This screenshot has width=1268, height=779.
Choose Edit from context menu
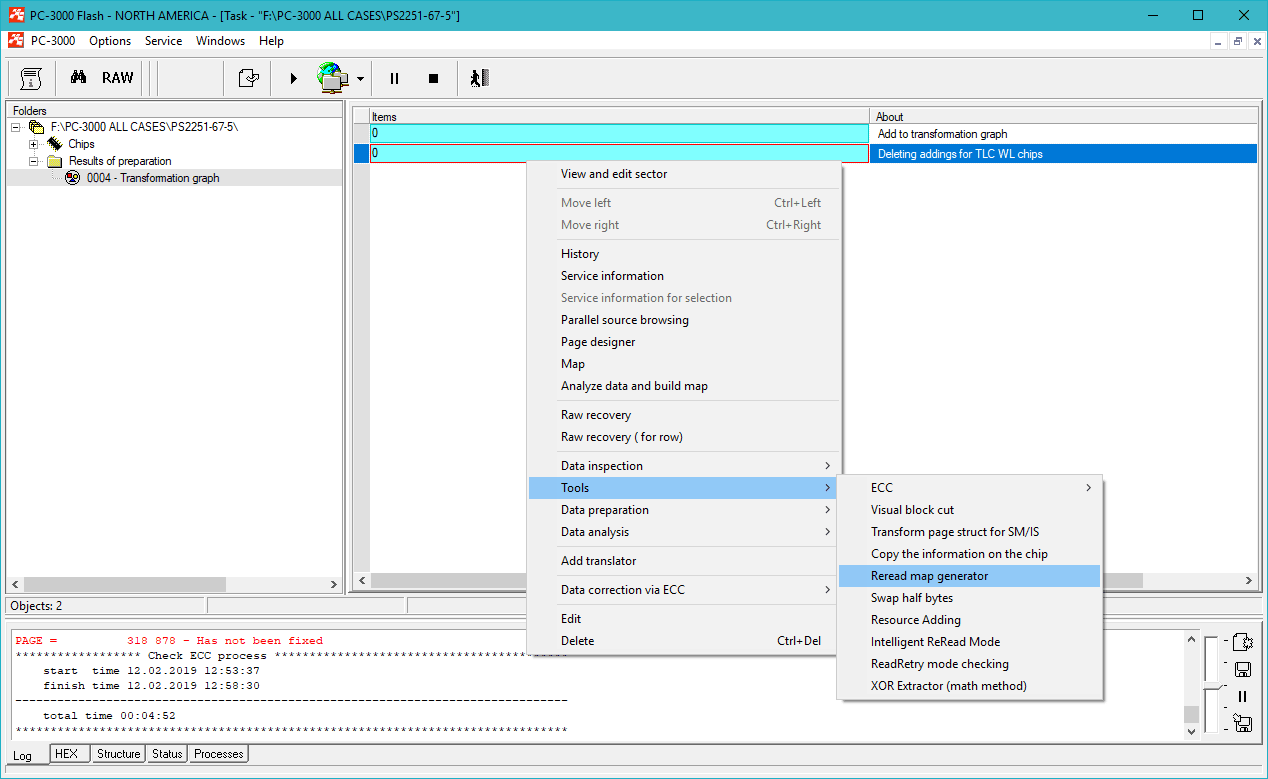[685, 619]
